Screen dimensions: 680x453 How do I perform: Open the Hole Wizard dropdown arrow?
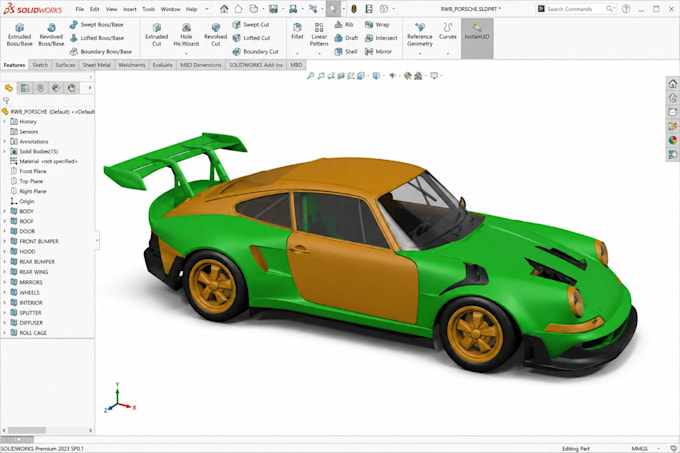coord(186,54)
